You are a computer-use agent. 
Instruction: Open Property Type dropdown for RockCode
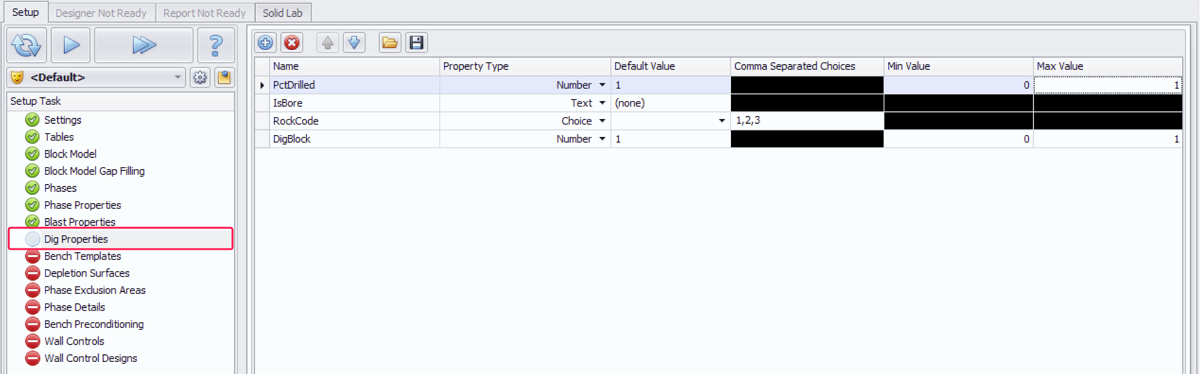(602, 121)
